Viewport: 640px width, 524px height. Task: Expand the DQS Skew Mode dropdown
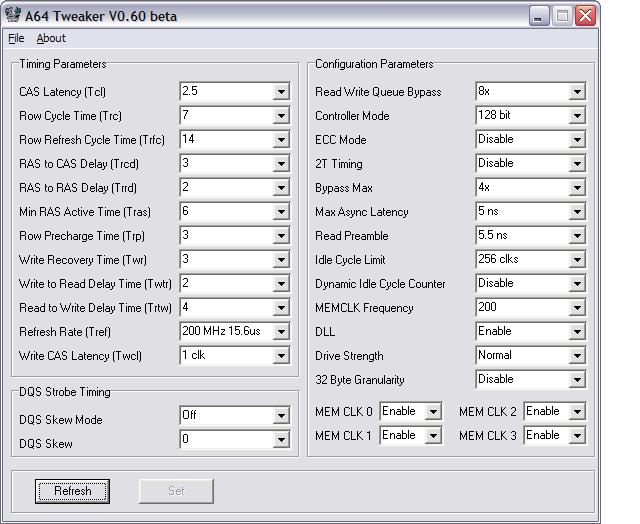click(x=281, y=415)
